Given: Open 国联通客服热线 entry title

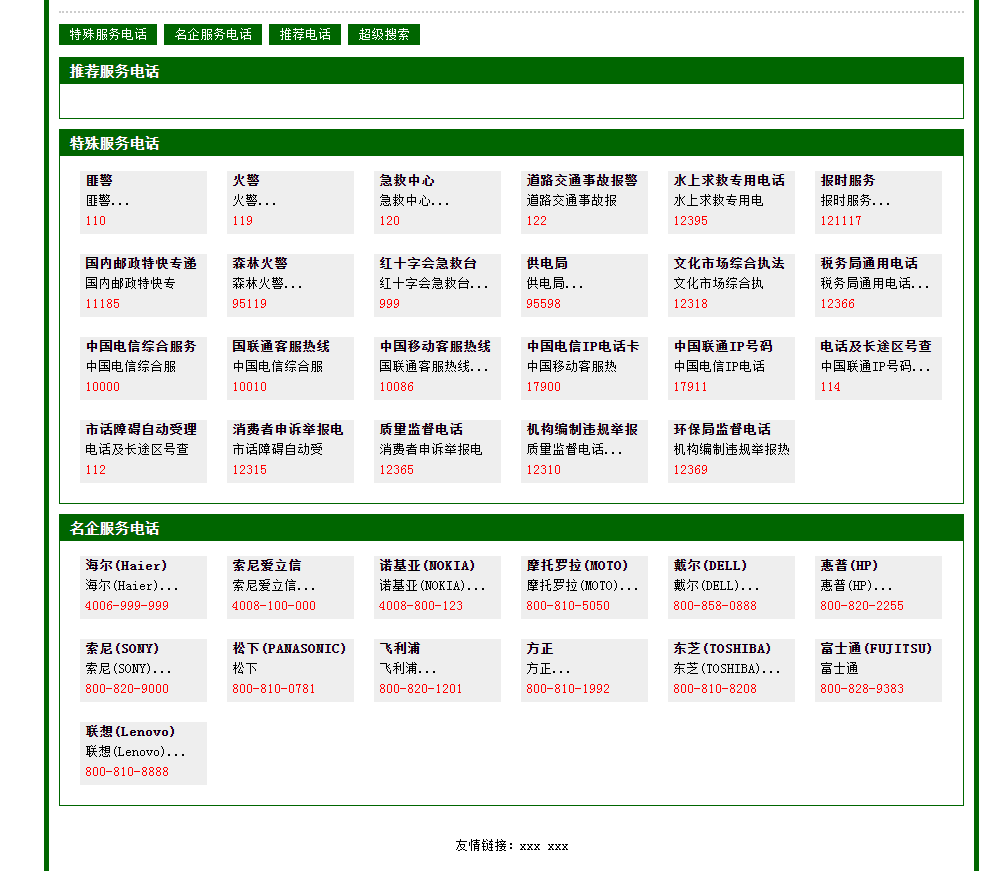Looking at the screenshot, I should (281, 346).
